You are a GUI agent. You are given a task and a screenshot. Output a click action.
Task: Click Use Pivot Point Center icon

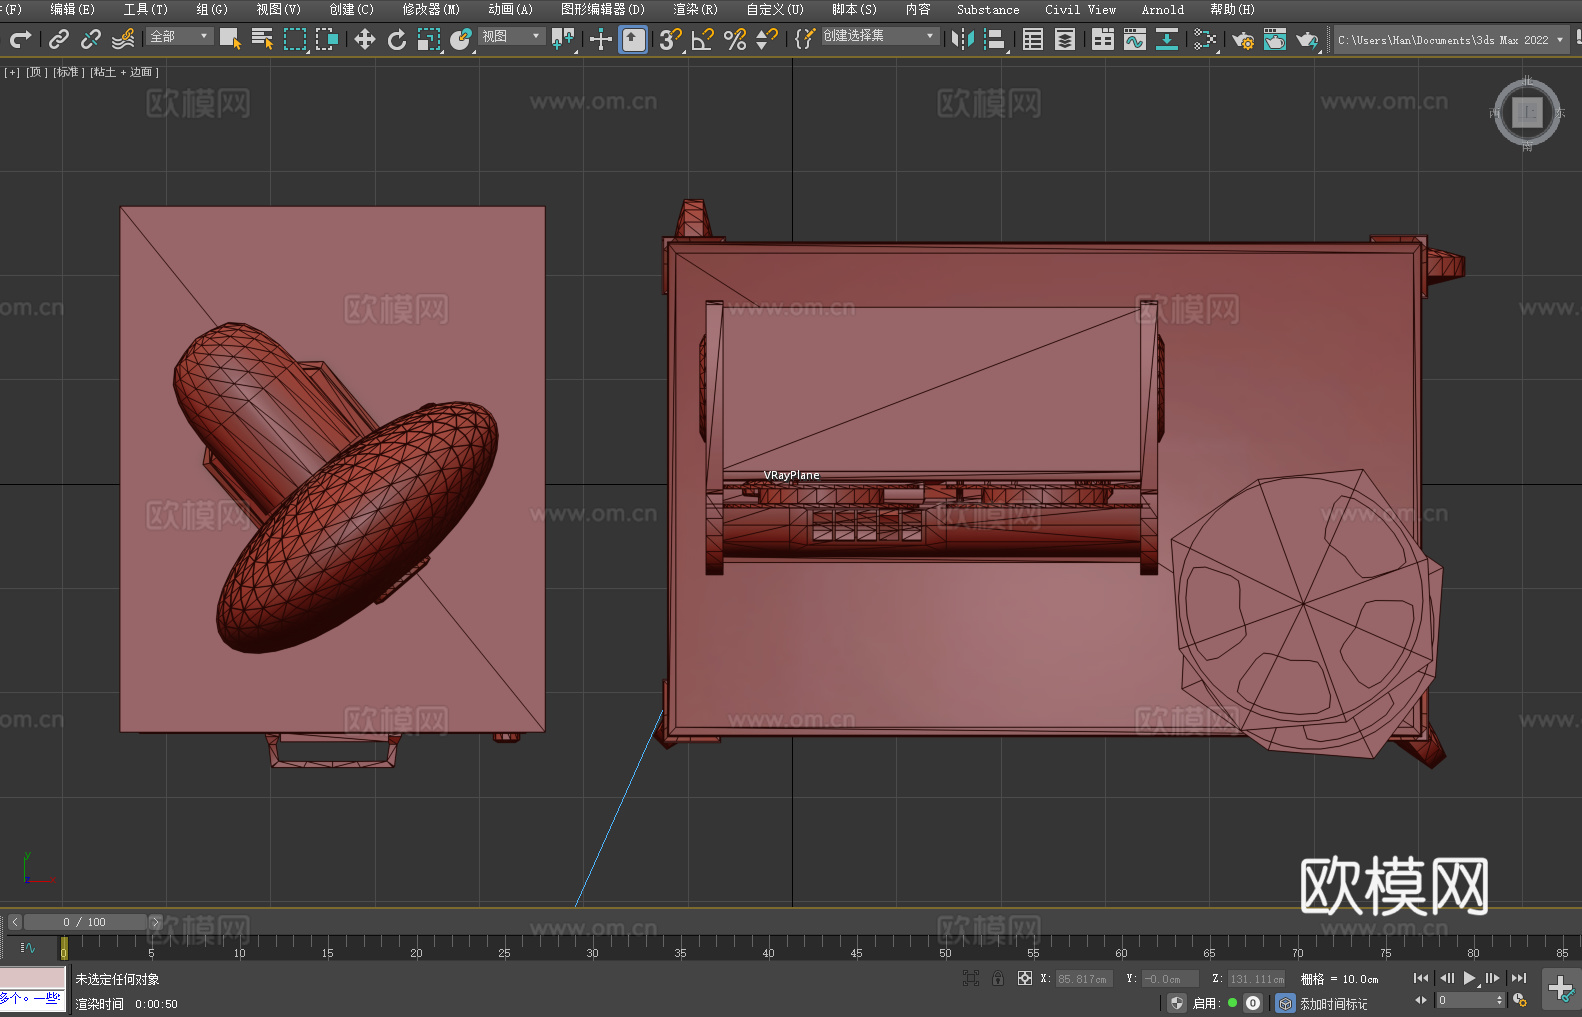coord(563,39)
